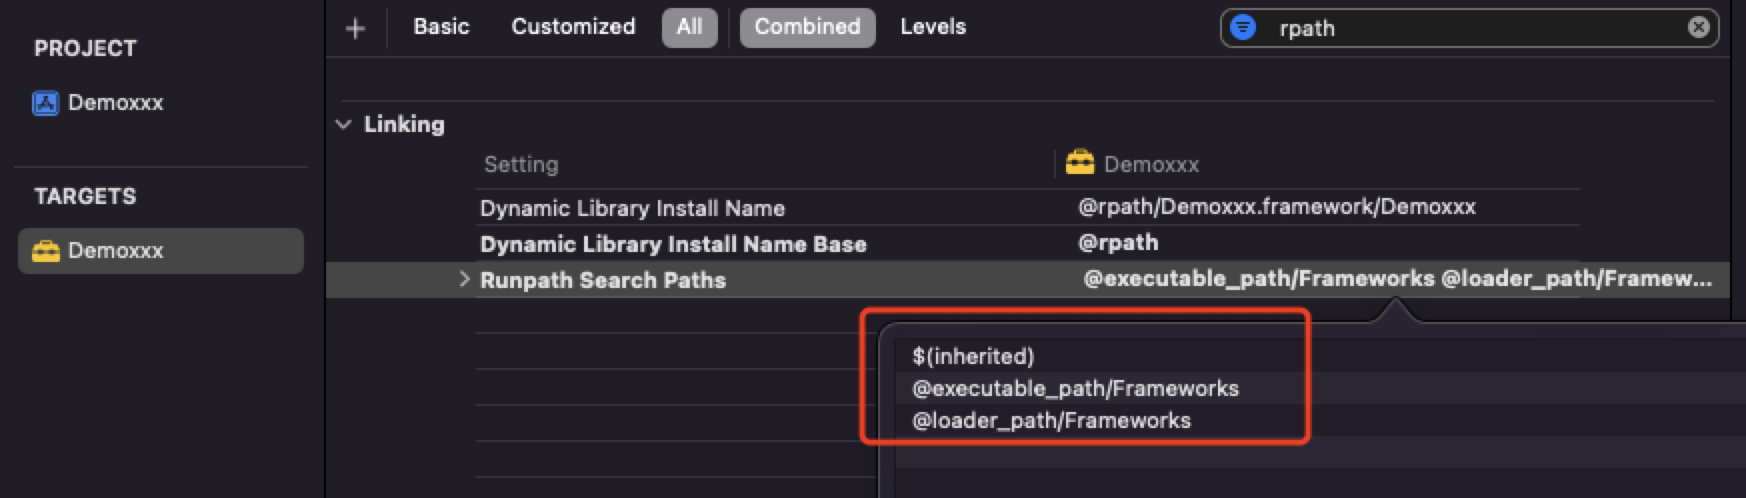Show All build settings
Viewport: 1746px width, 498px height.
(x=689, y=27)
